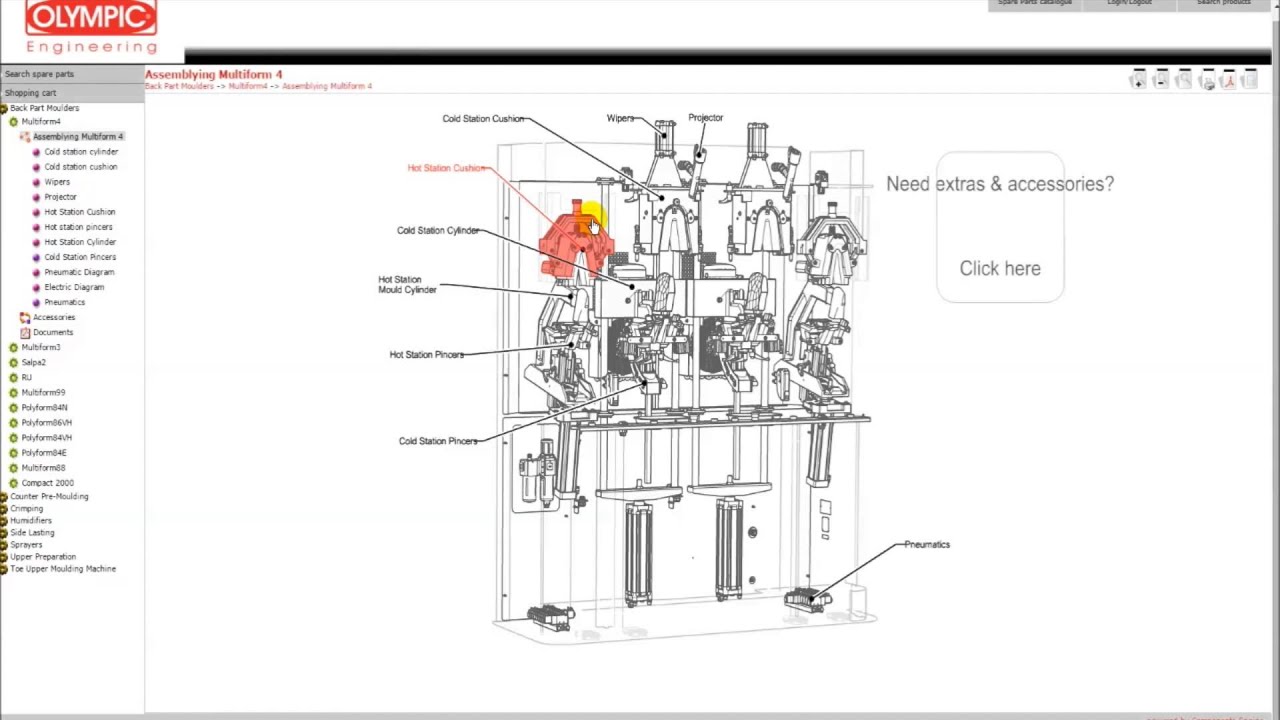The height and width of the screenshot is (720, 1280).
Task: Click the zoom out icon above diagram
Action: click(1161, 81)
